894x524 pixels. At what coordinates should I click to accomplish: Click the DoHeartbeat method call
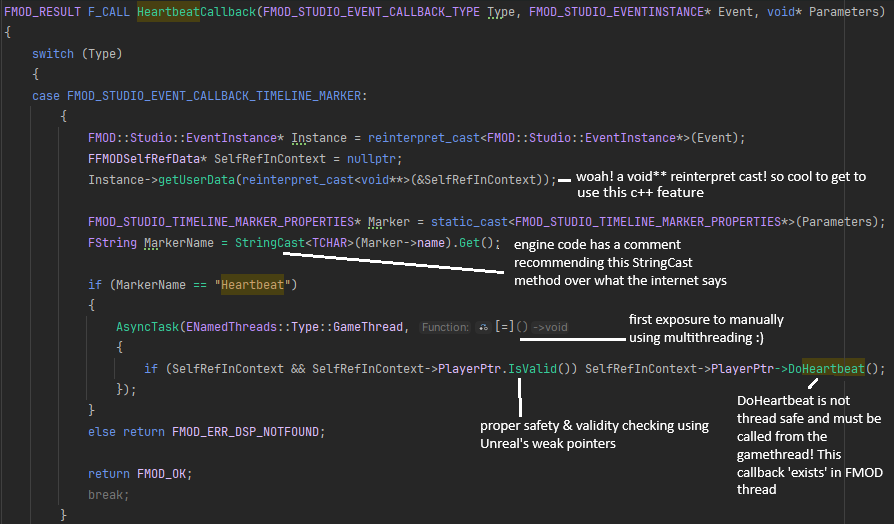tap(826, 369)
